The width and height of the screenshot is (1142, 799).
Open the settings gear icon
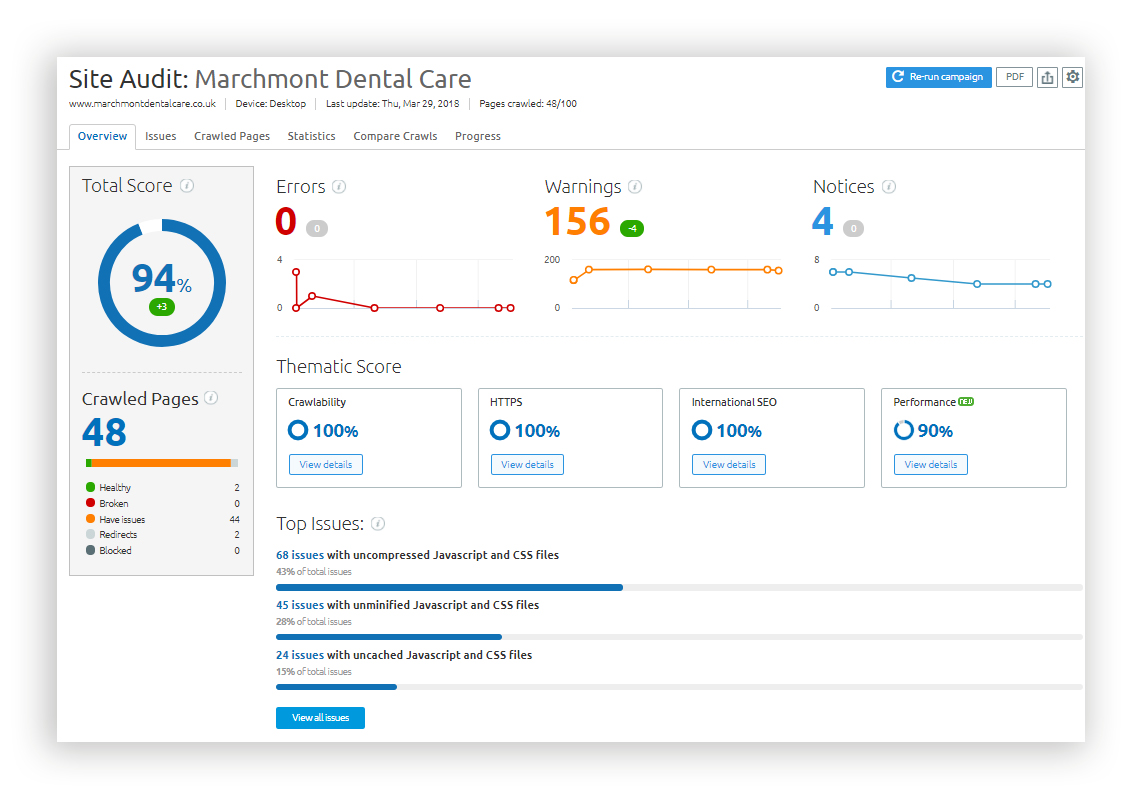(x=1073, y=77)
